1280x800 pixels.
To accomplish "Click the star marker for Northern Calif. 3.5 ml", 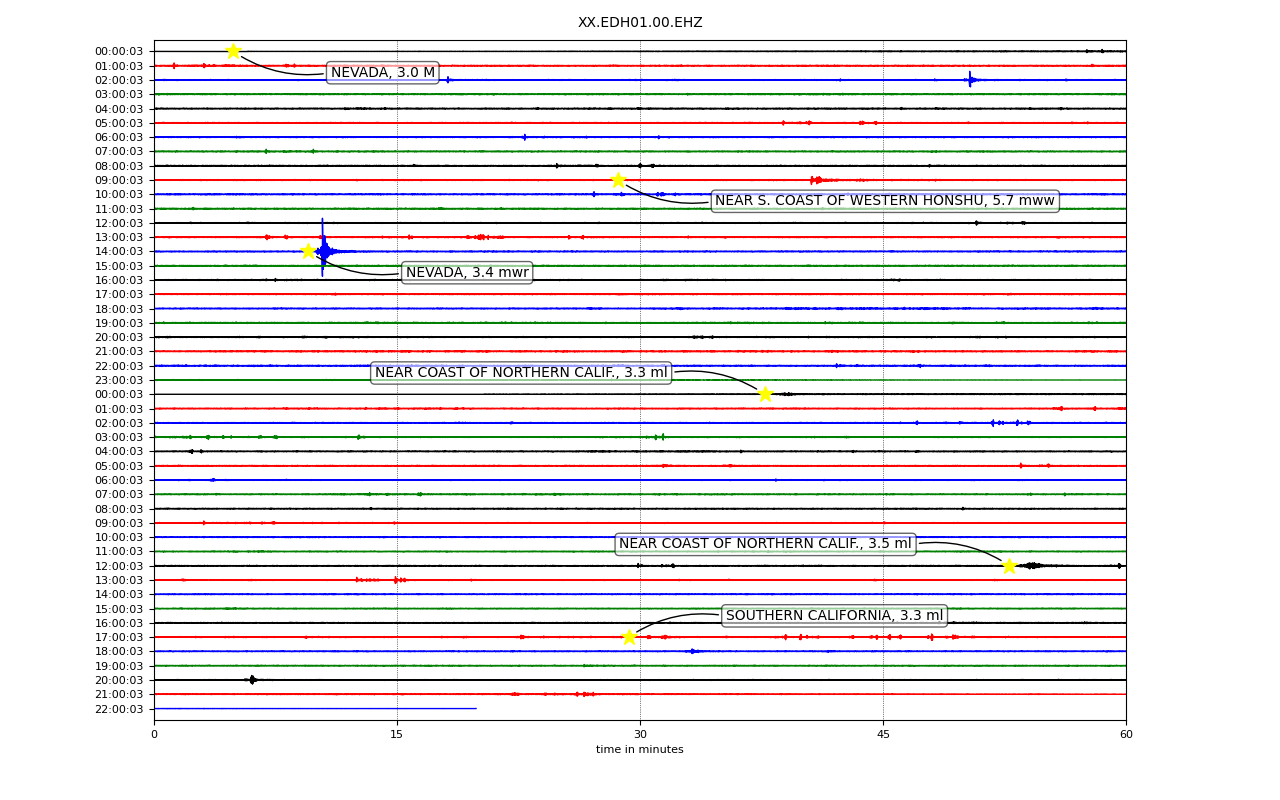I will click(x=1009, y=566).
